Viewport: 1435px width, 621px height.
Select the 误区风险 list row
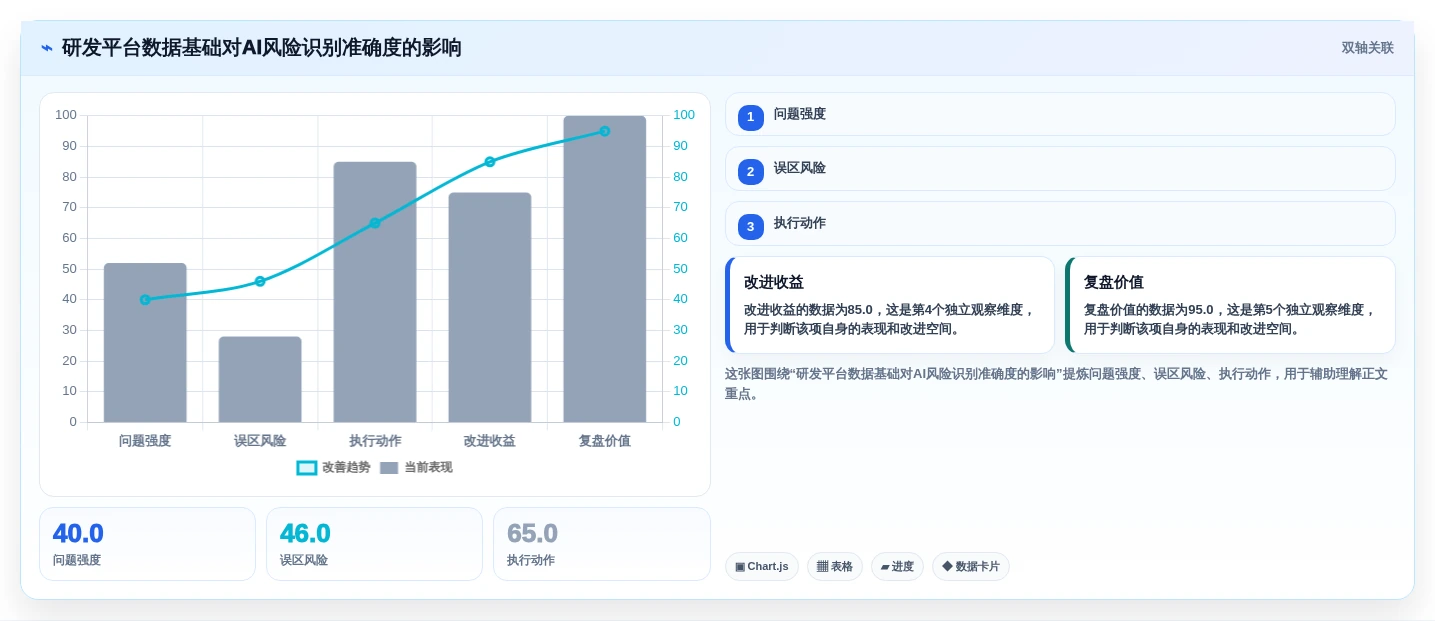(x=1060, y=168)
